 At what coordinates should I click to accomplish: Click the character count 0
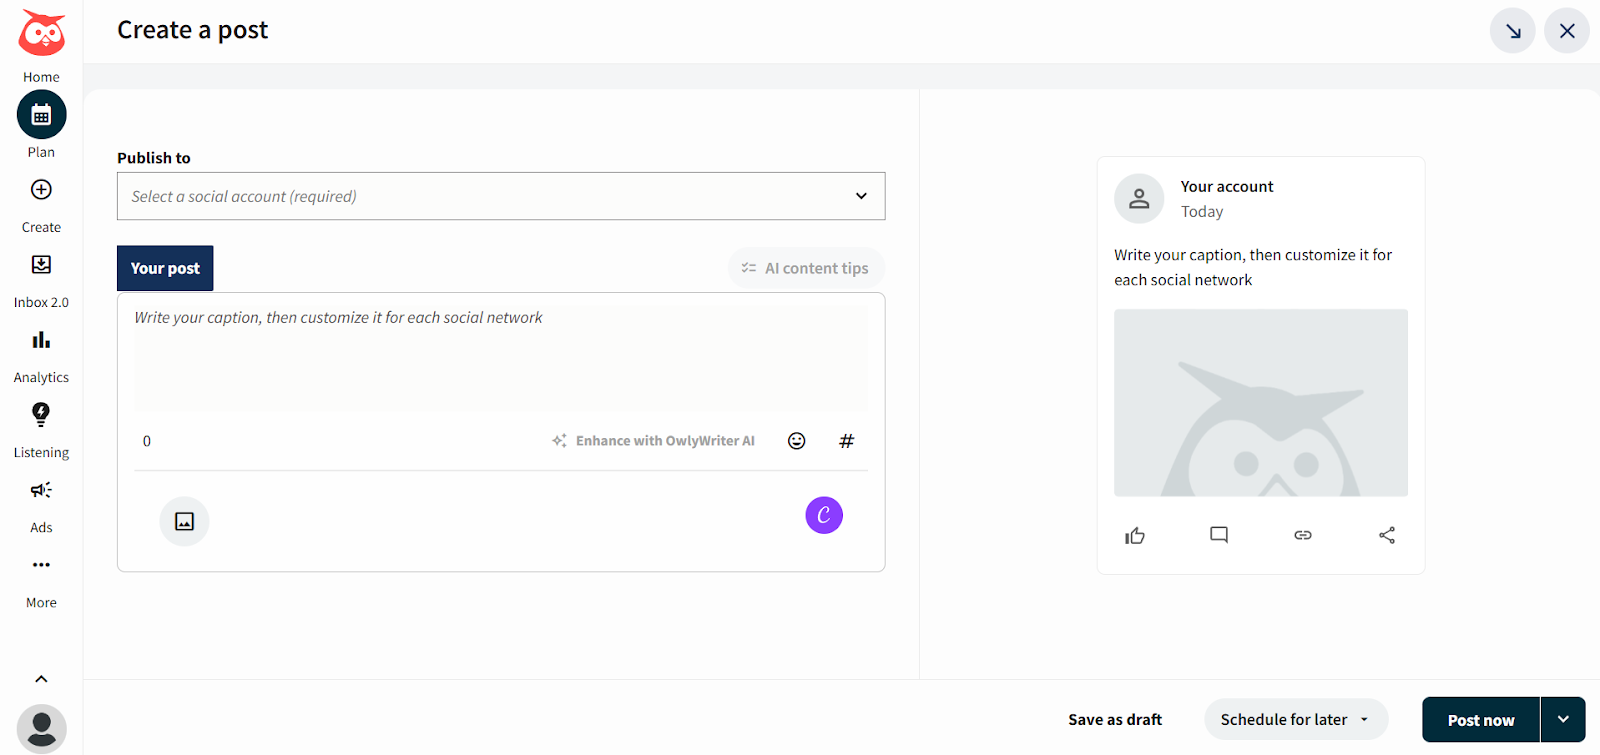147,441
